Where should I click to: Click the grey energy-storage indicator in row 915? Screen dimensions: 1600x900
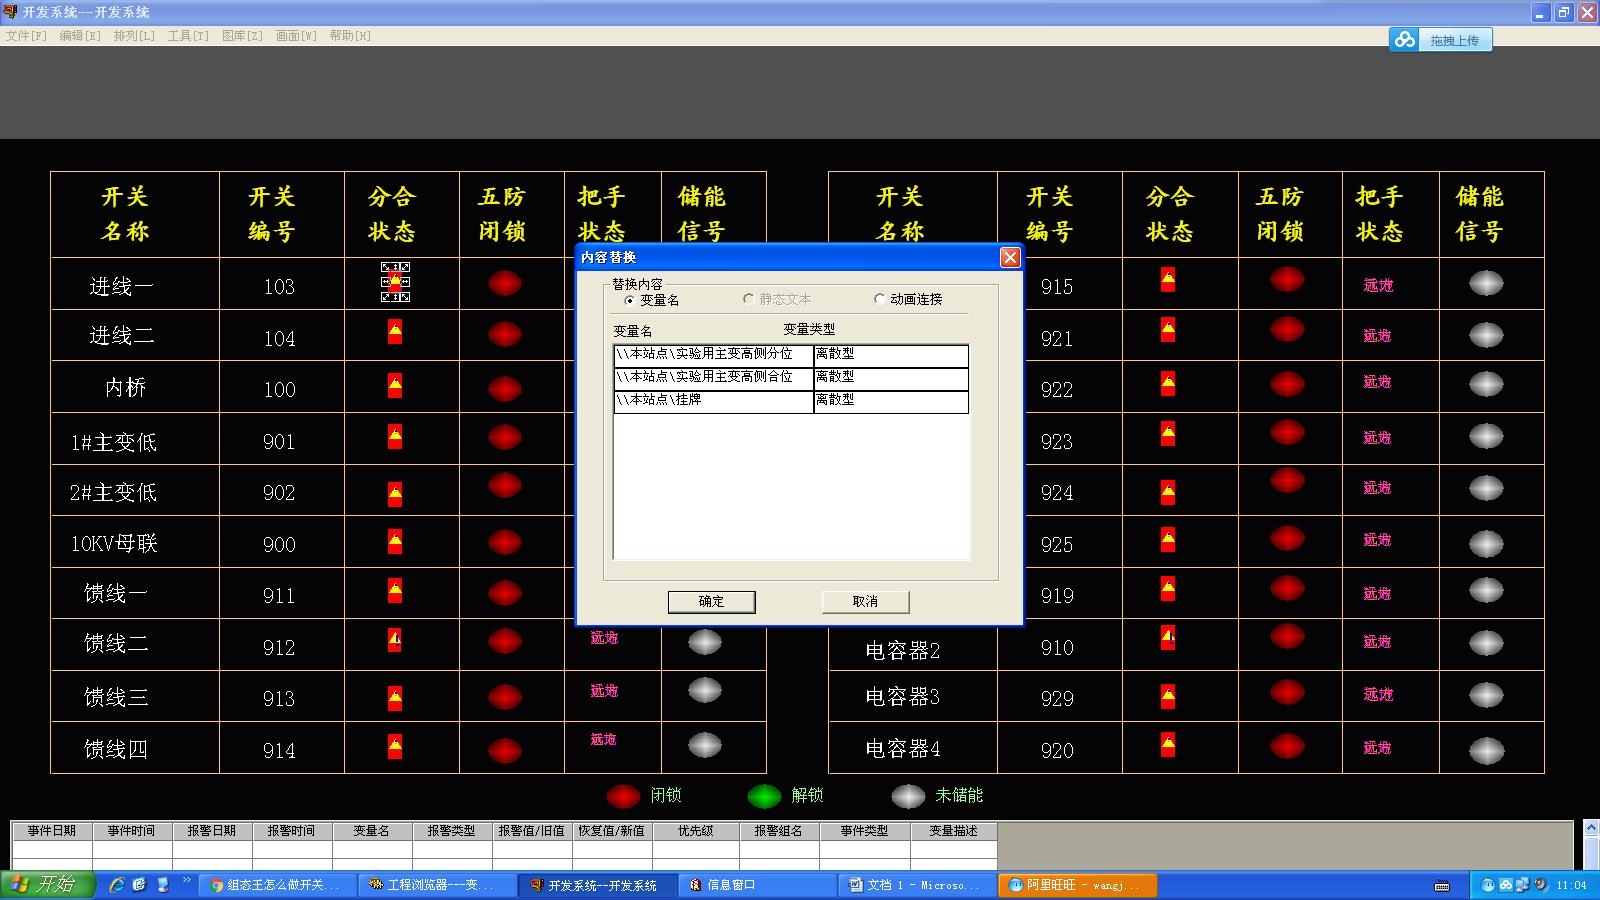(x=1486, y=284)
